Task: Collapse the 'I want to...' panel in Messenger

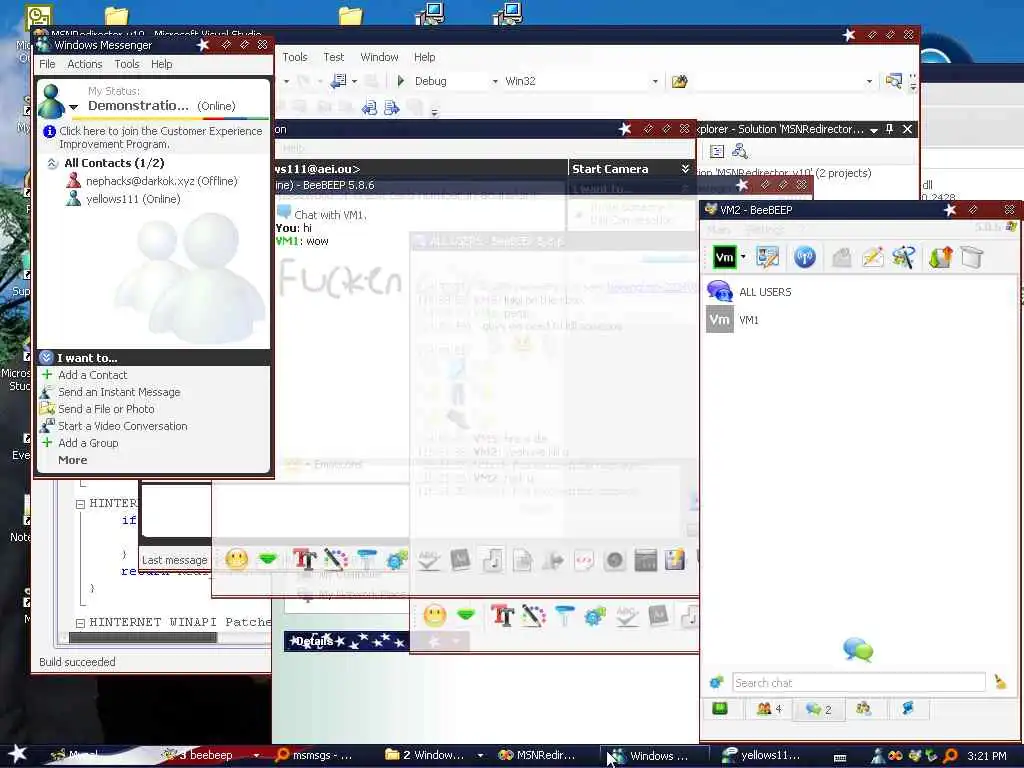Action: point(46,358)
